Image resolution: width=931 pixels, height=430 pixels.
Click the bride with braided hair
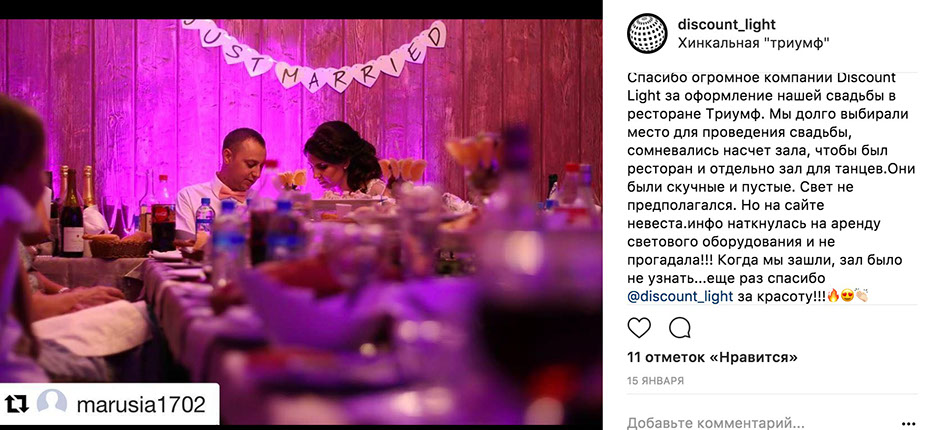(346, 162)
